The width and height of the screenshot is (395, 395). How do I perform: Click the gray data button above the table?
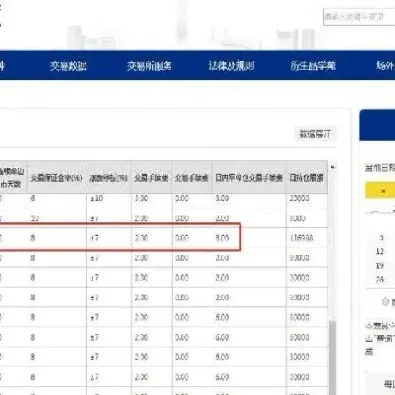pyautogui.click(x=315, y=134)
